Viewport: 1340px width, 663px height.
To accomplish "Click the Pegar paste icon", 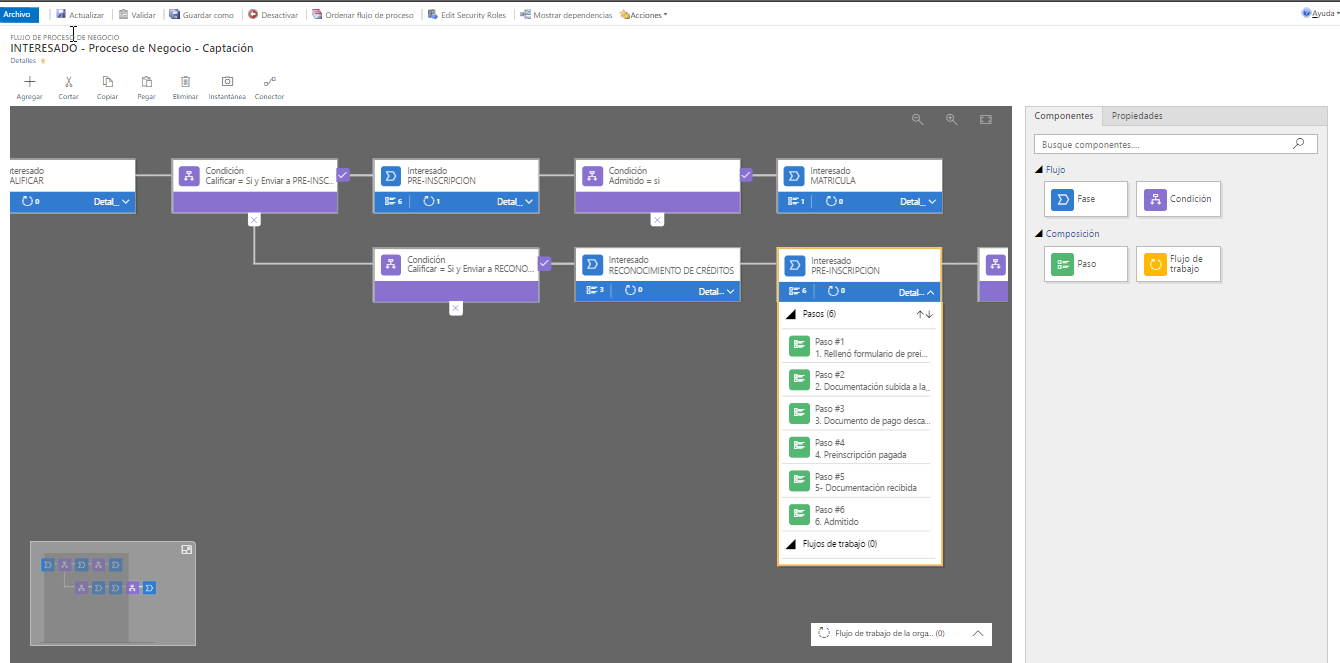I will pos(146,82).
